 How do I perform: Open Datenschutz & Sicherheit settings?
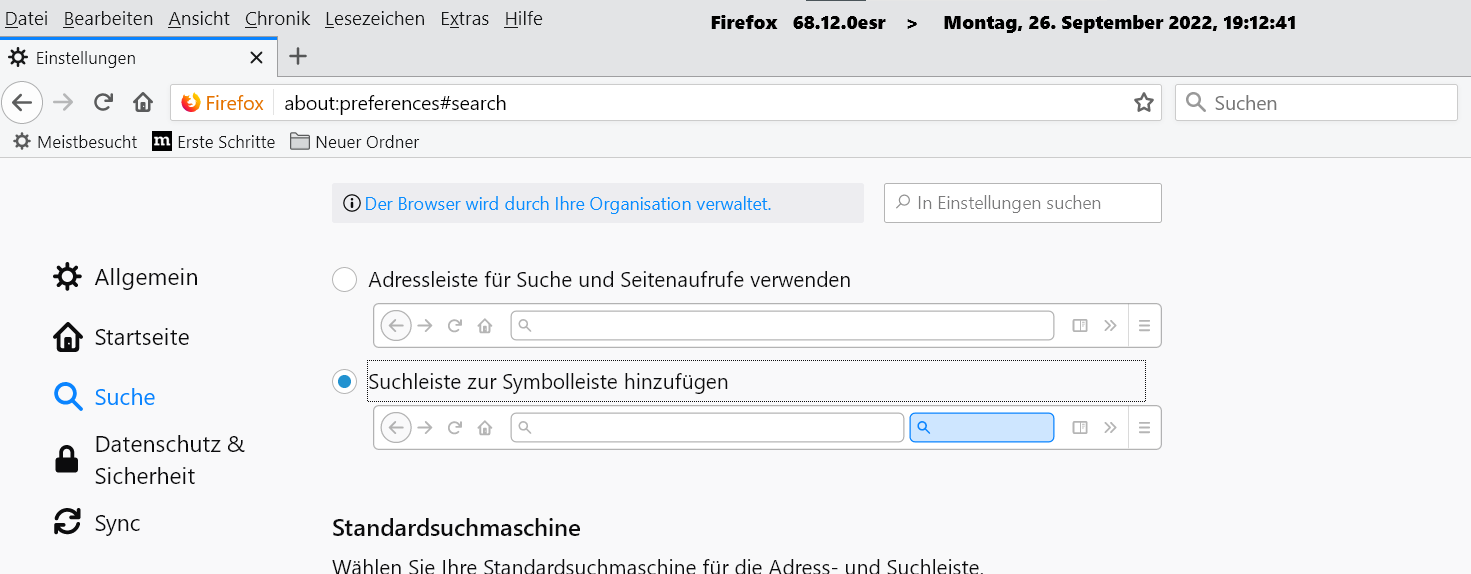click(170, 459)
